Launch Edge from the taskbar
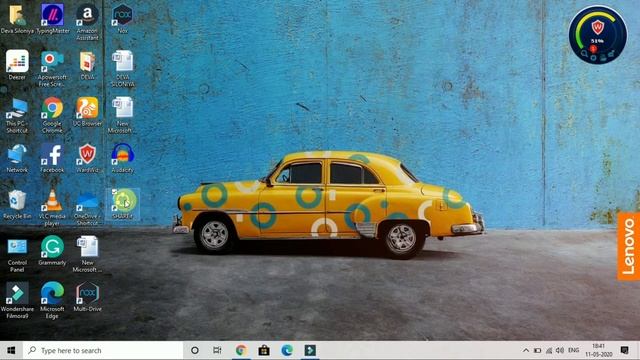Screen dimensions: 640x360 (287, 350)
